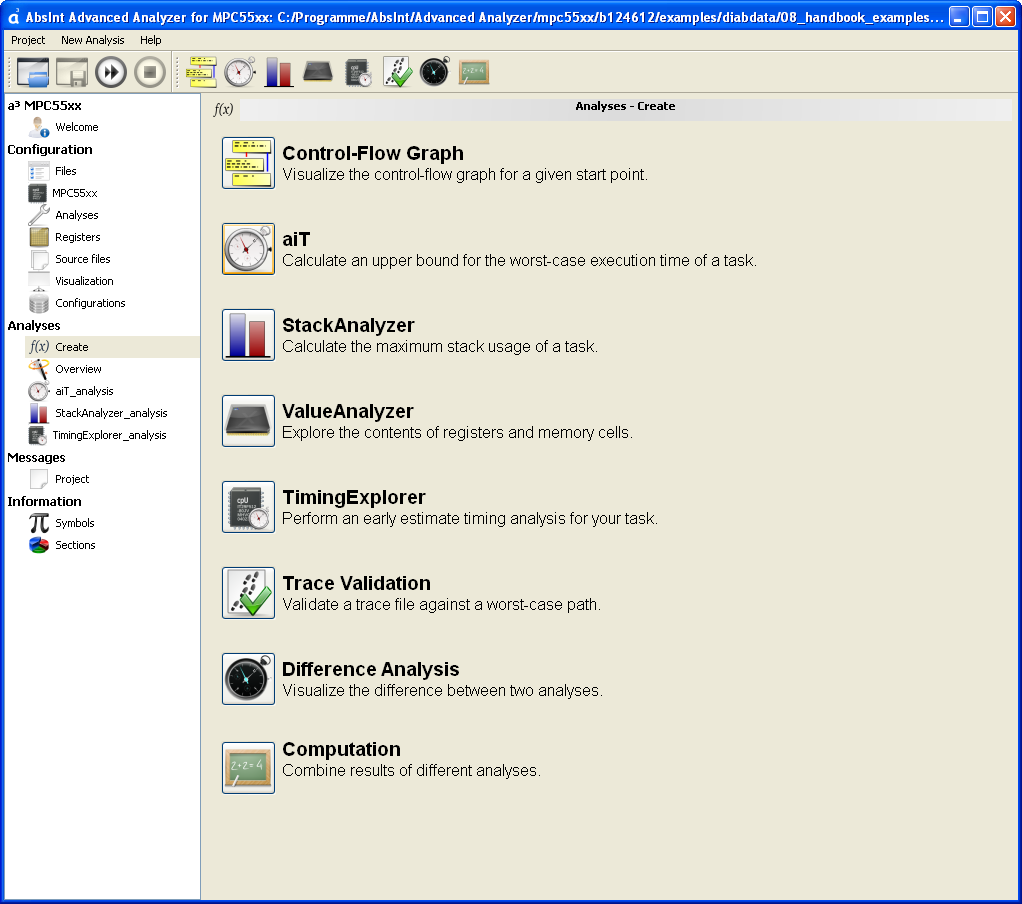
Task: Open Overview under Analyses
Action: 78,369
